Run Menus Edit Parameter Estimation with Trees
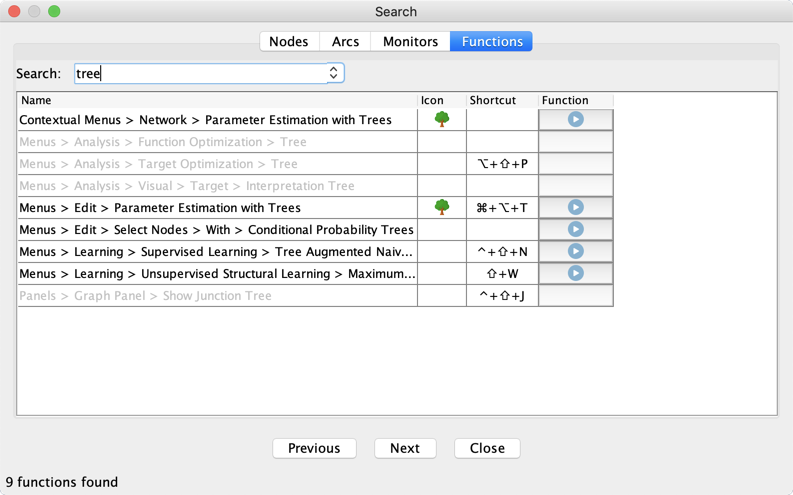Viewport: 793px width, 495px height. [x=576, y=207]
